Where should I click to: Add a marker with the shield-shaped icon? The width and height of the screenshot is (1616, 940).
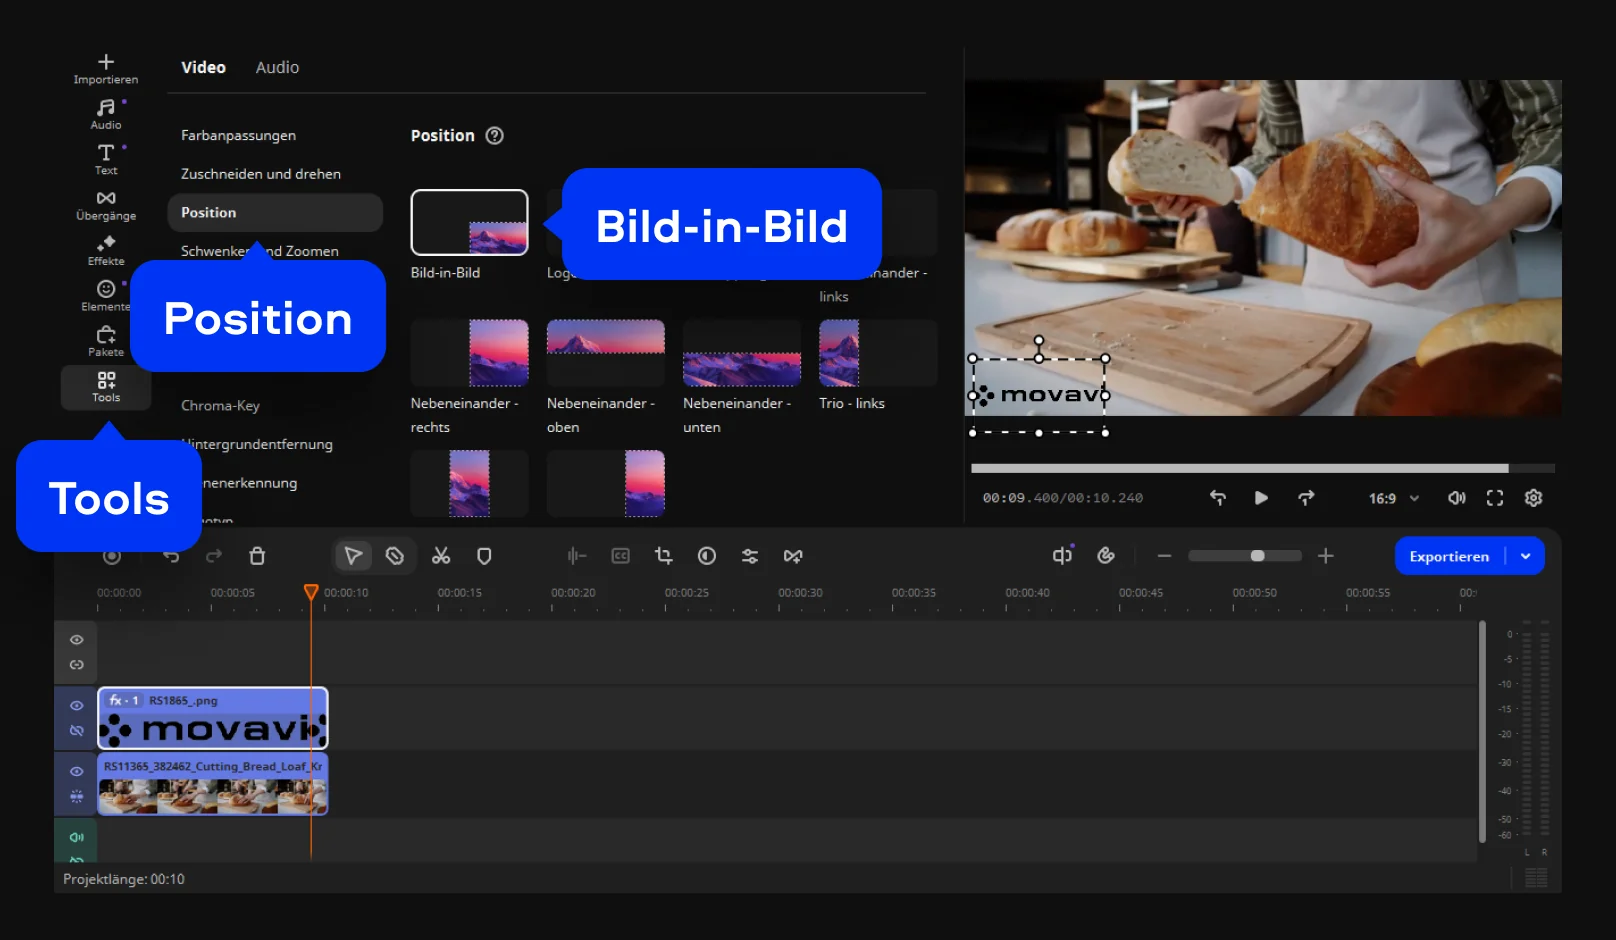tap(484, 556)
